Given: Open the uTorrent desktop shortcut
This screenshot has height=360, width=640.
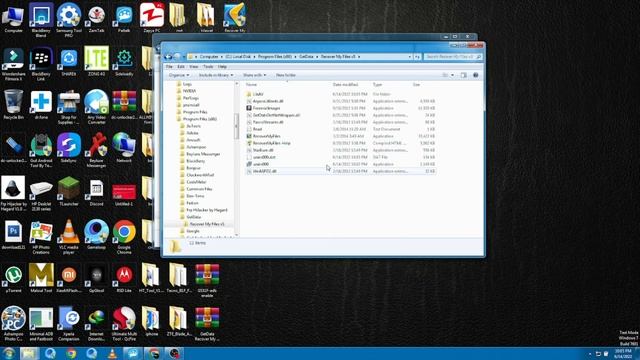Looking at the screenshot, I should pyautogui.click(x=13, y=278).
